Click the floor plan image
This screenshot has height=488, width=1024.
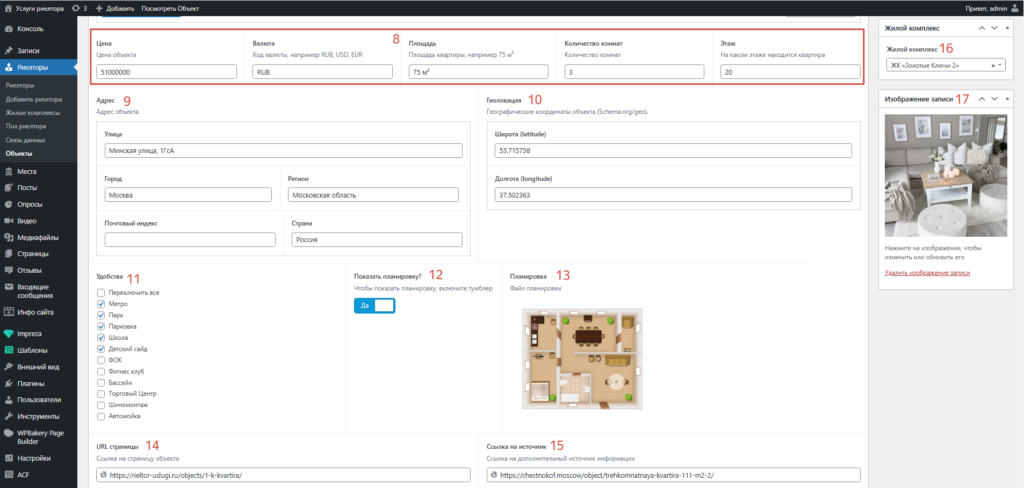[582, 359]
